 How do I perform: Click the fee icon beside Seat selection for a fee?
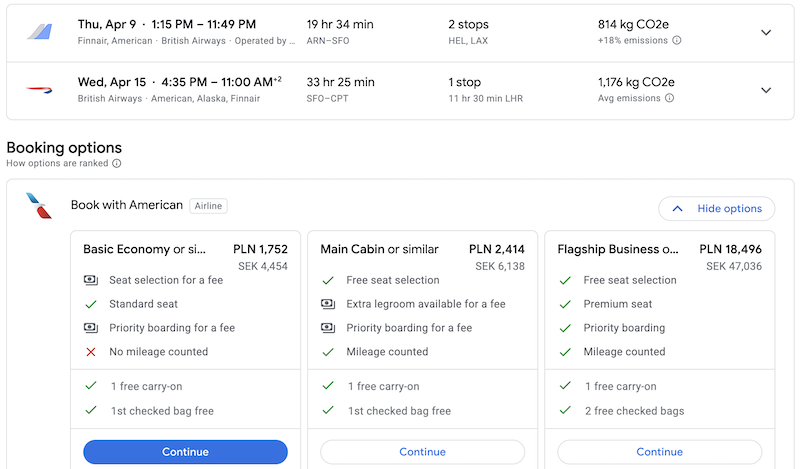tap(91, 280)
